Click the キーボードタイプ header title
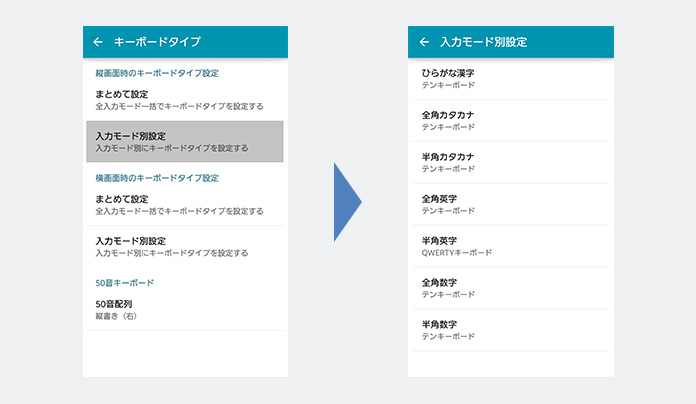Viewport: 696px width, 404px height. click(158, 42)
